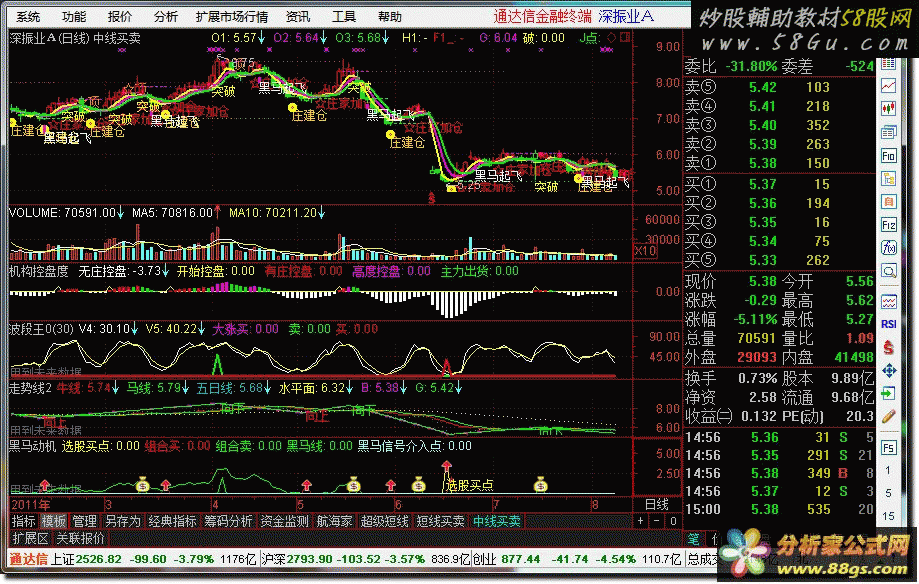The width and height of the screenshot is (919, 584).
Task: Open the sector tree icon
Action: pos(889,178)
